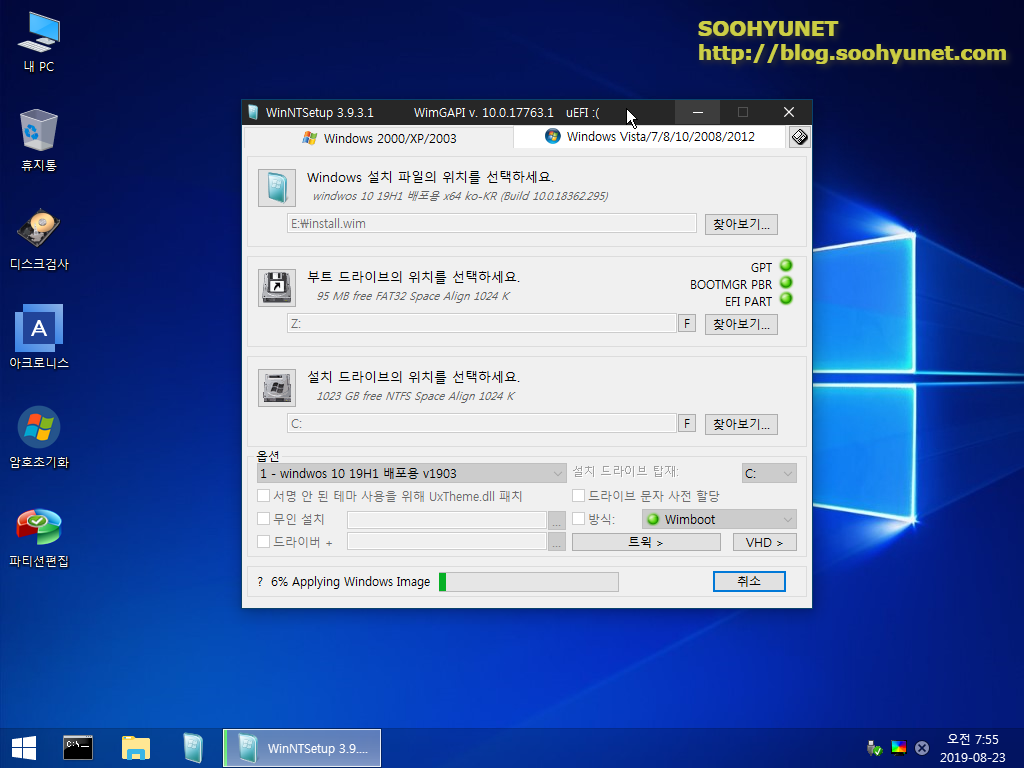Click the installation drive hard disk icon
Viewport: 1024px width, 768px height.
277,388
